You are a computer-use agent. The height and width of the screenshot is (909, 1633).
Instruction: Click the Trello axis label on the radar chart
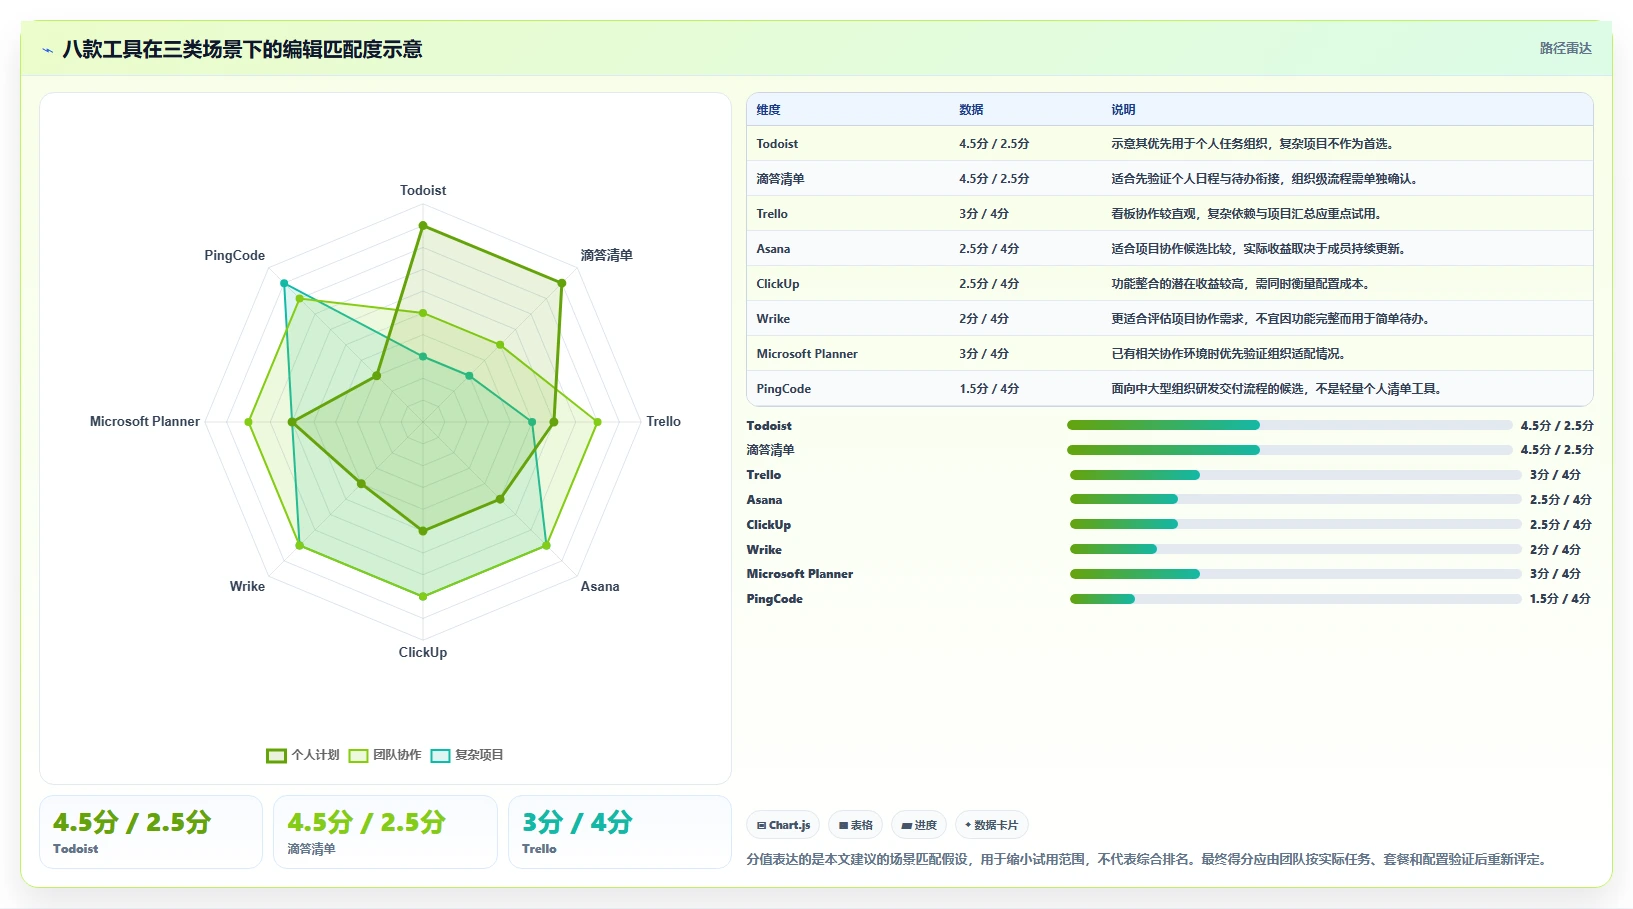coord(663,422)
